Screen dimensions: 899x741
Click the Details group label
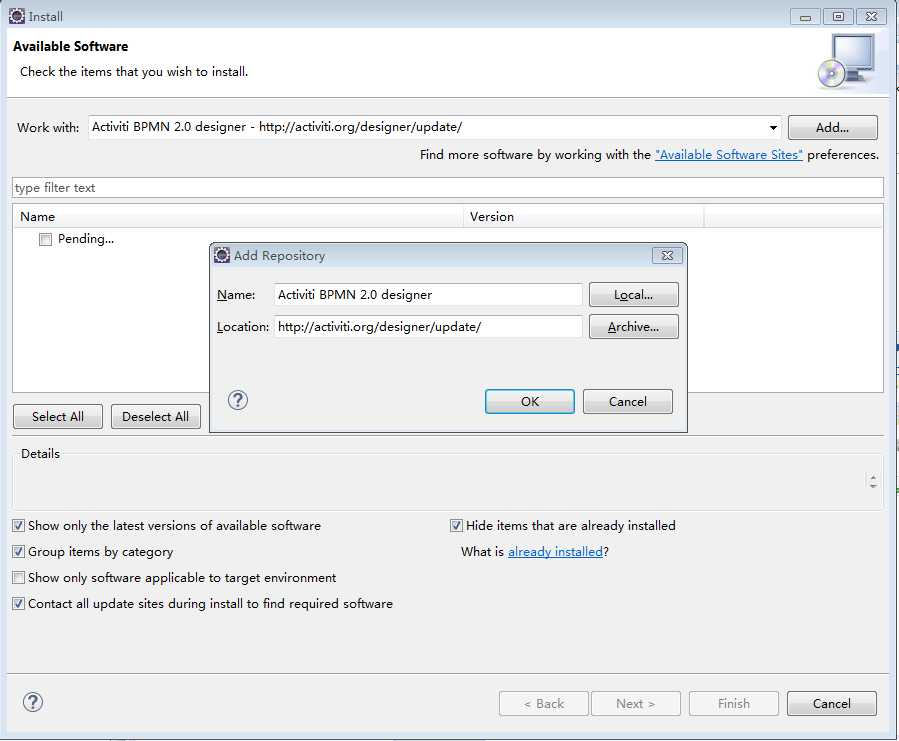tap(40, 454)
